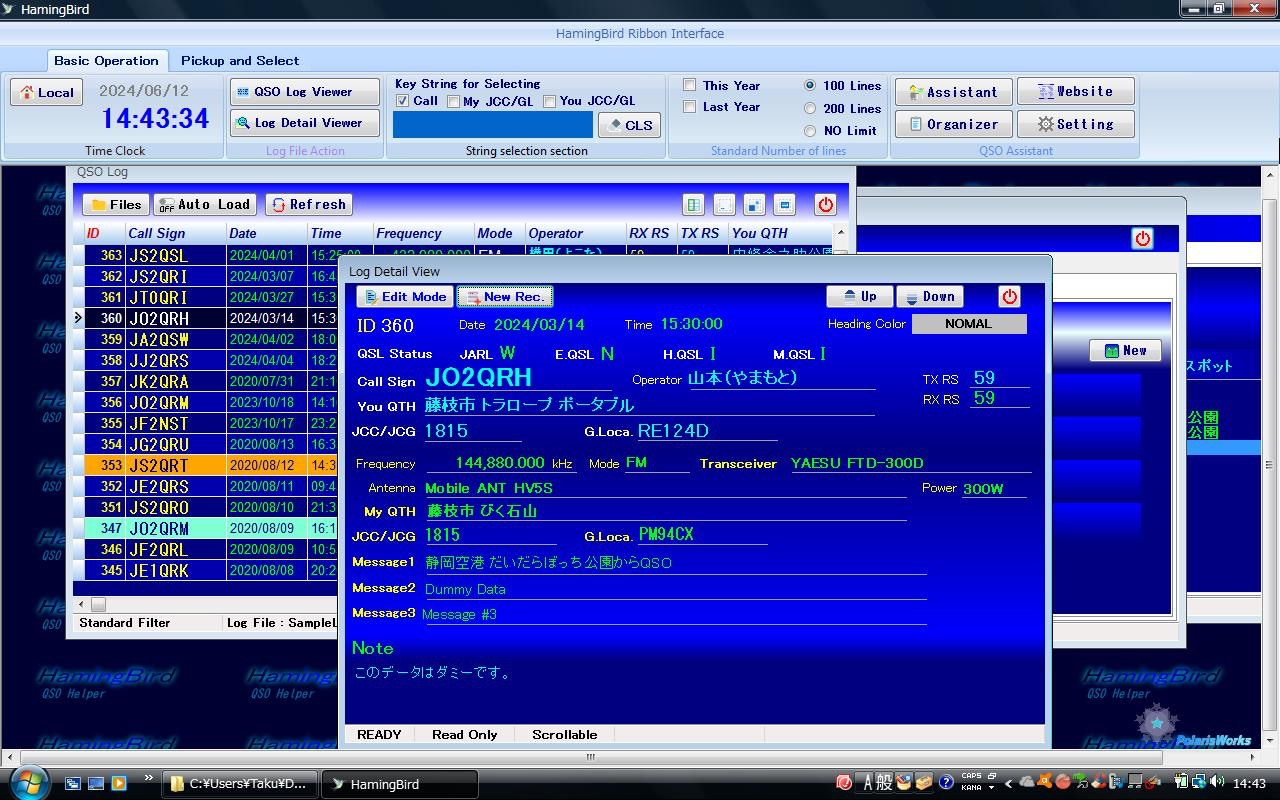Open the Organizer
The height and width of the screenshot is (800, 1280).
(x=954, y=124)
